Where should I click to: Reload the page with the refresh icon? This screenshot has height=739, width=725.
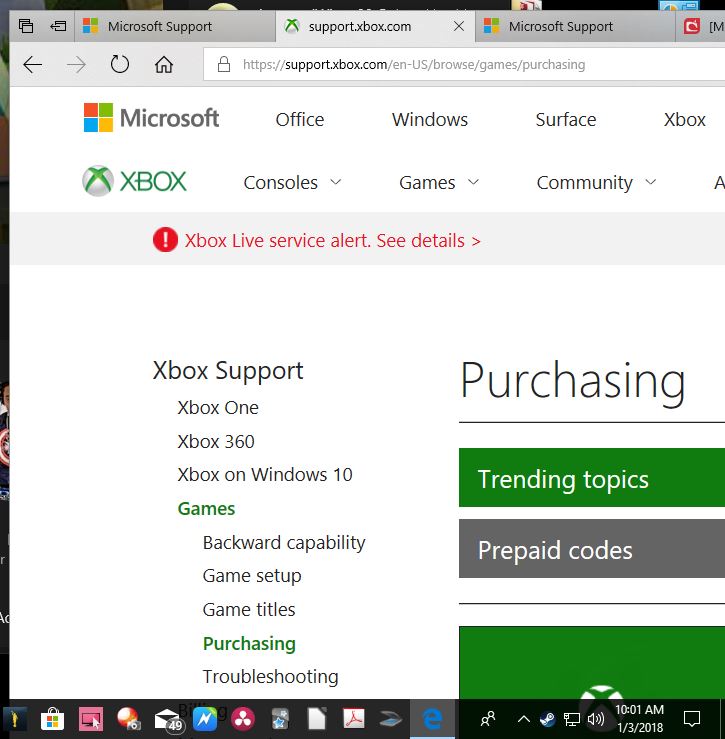[119, 64]
